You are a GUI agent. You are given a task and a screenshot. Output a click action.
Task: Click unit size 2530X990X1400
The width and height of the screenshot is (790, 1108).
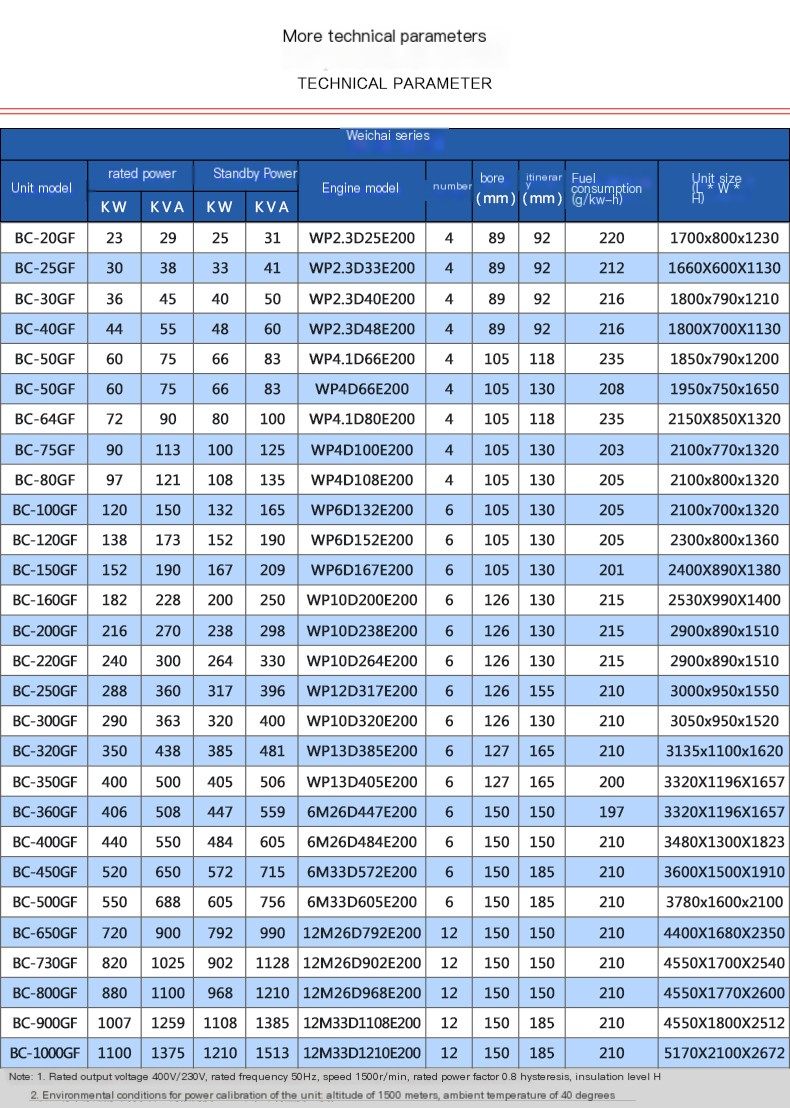[x=724, y=600]
